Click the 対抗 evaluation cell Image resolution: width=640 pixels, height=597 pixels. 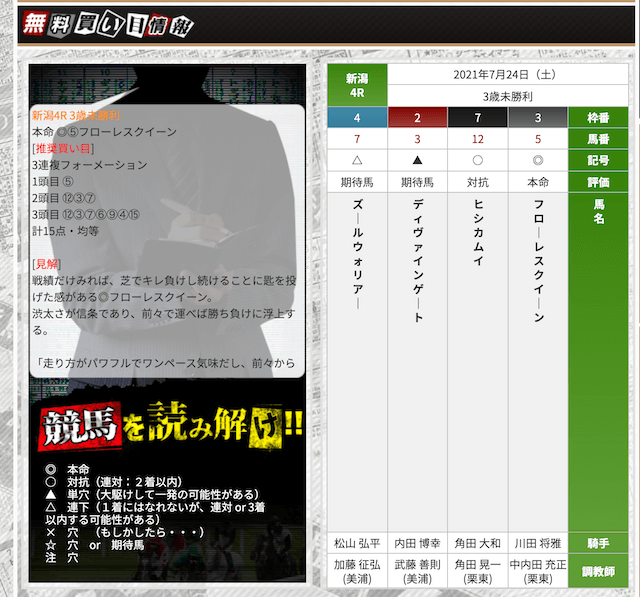click(x=478, y=182)
